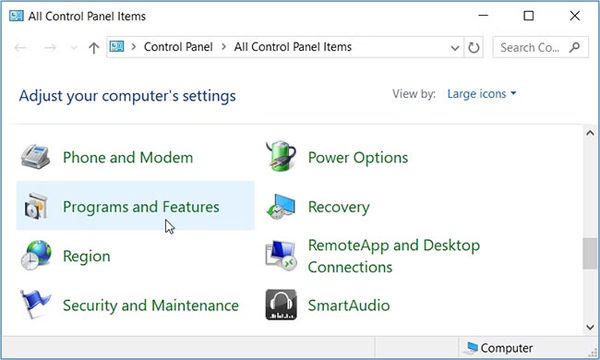Click the Computer status bar entry
The image size is (600, 360).
499,348
